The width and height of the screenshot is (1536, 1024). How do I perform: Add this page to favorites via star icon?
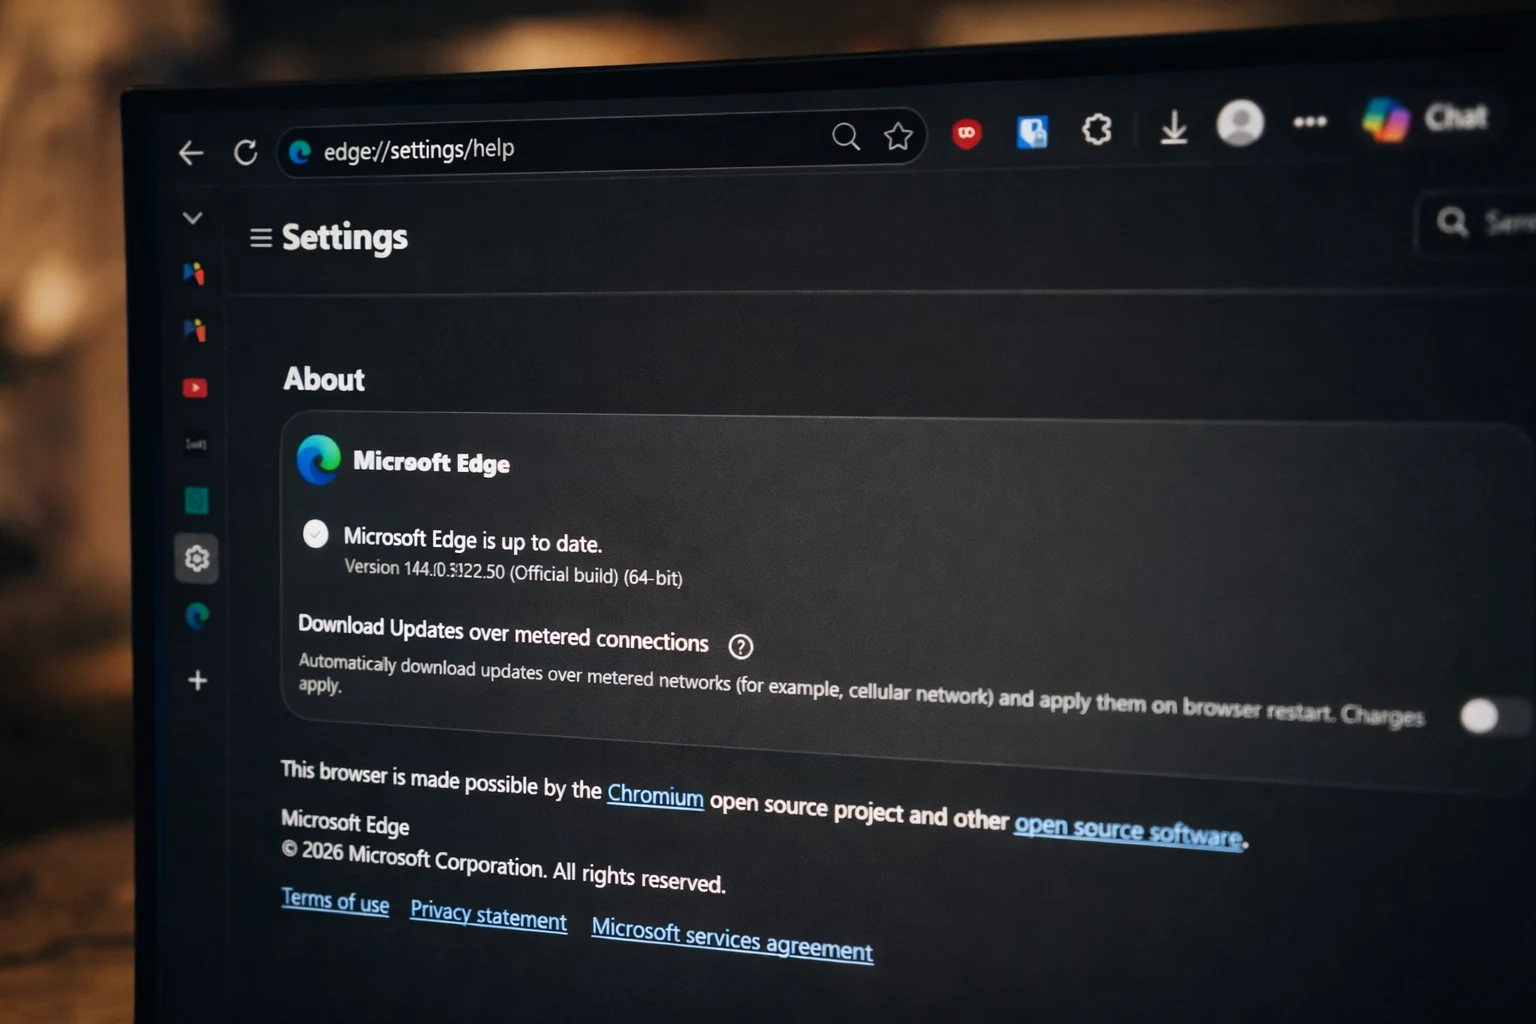[x=898, y=136]
